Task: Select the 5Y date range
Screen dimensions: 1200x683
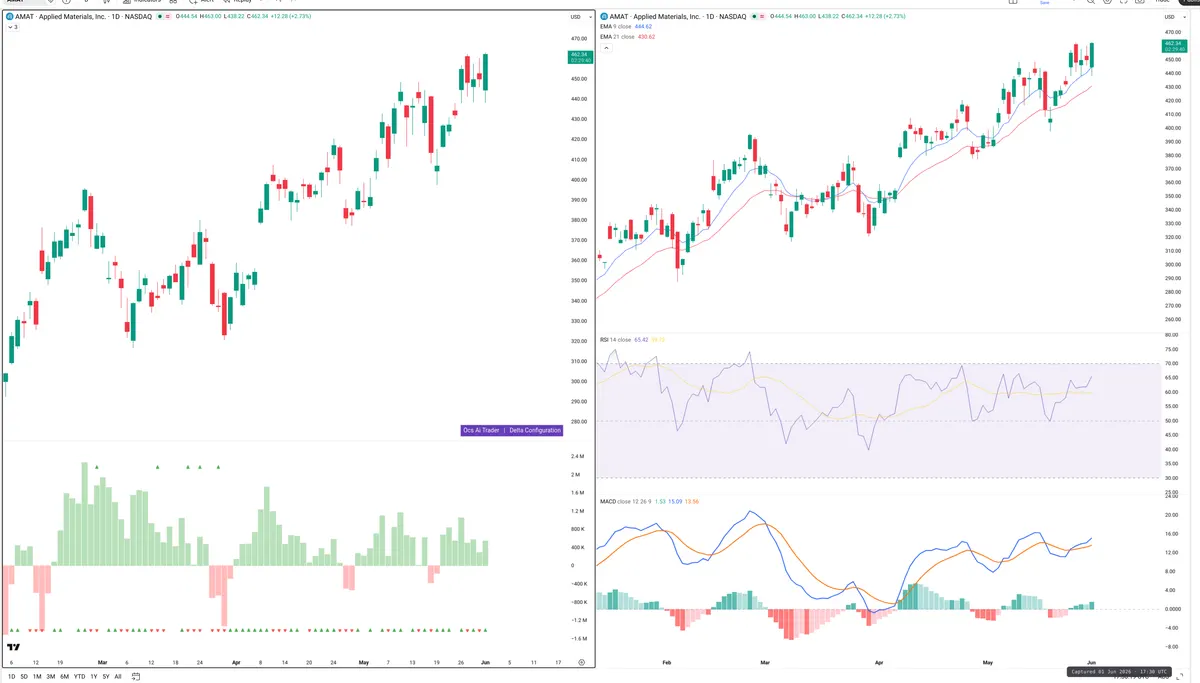Action: pos(105,676)
